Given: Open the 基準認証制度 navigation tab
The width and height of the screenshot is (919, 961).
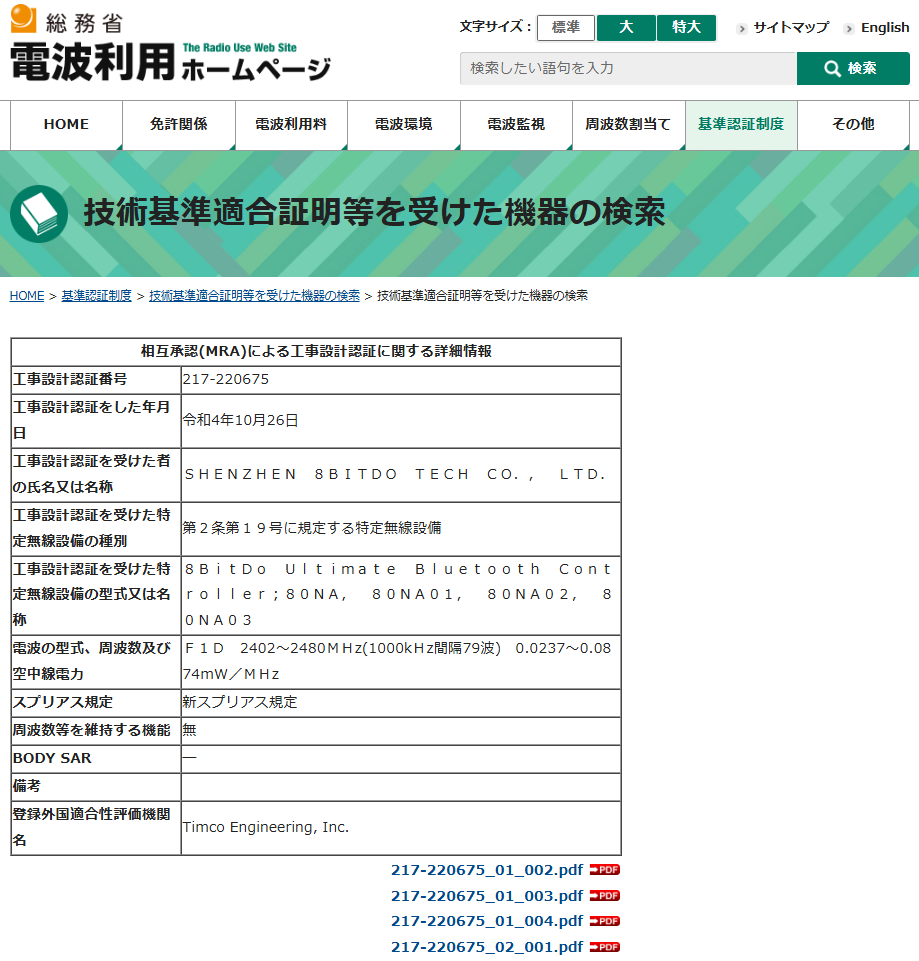Looking at the screenshot, I should pos(741,124).
